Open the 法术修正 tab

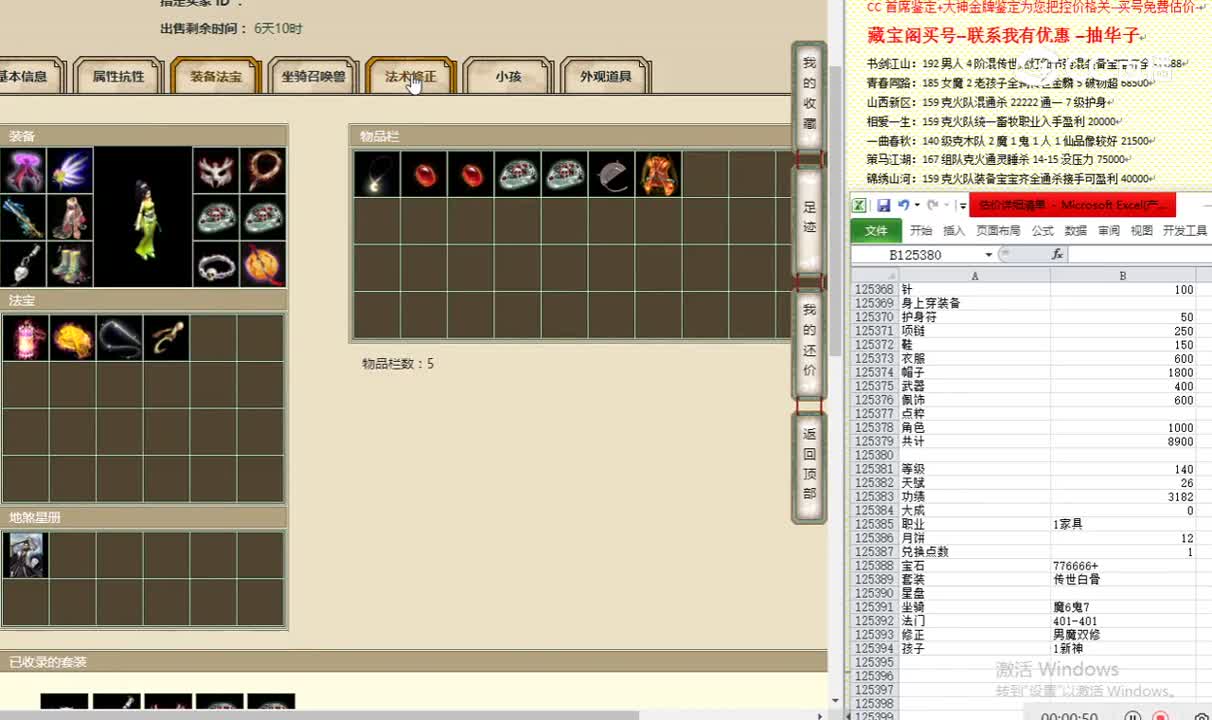pos(411,76)
